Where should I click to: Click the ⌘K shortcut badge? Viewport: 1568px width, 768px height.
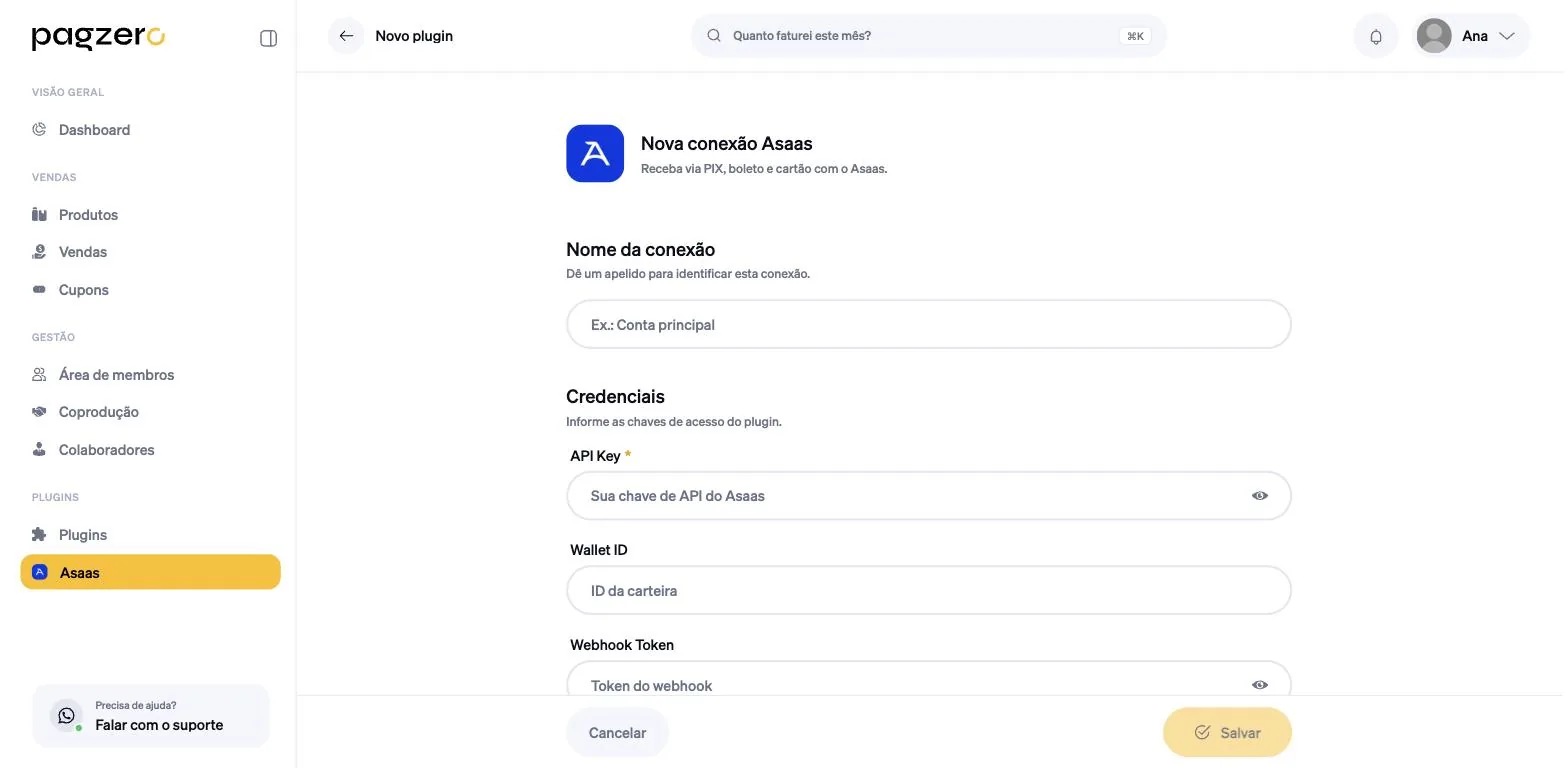[1135, 36]
